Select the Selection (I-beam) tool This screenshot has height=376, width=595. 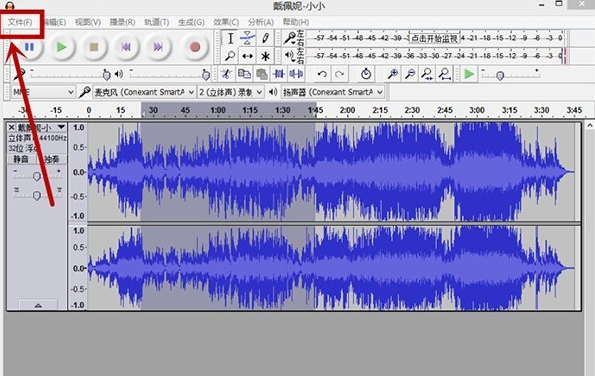click(230, 38)
